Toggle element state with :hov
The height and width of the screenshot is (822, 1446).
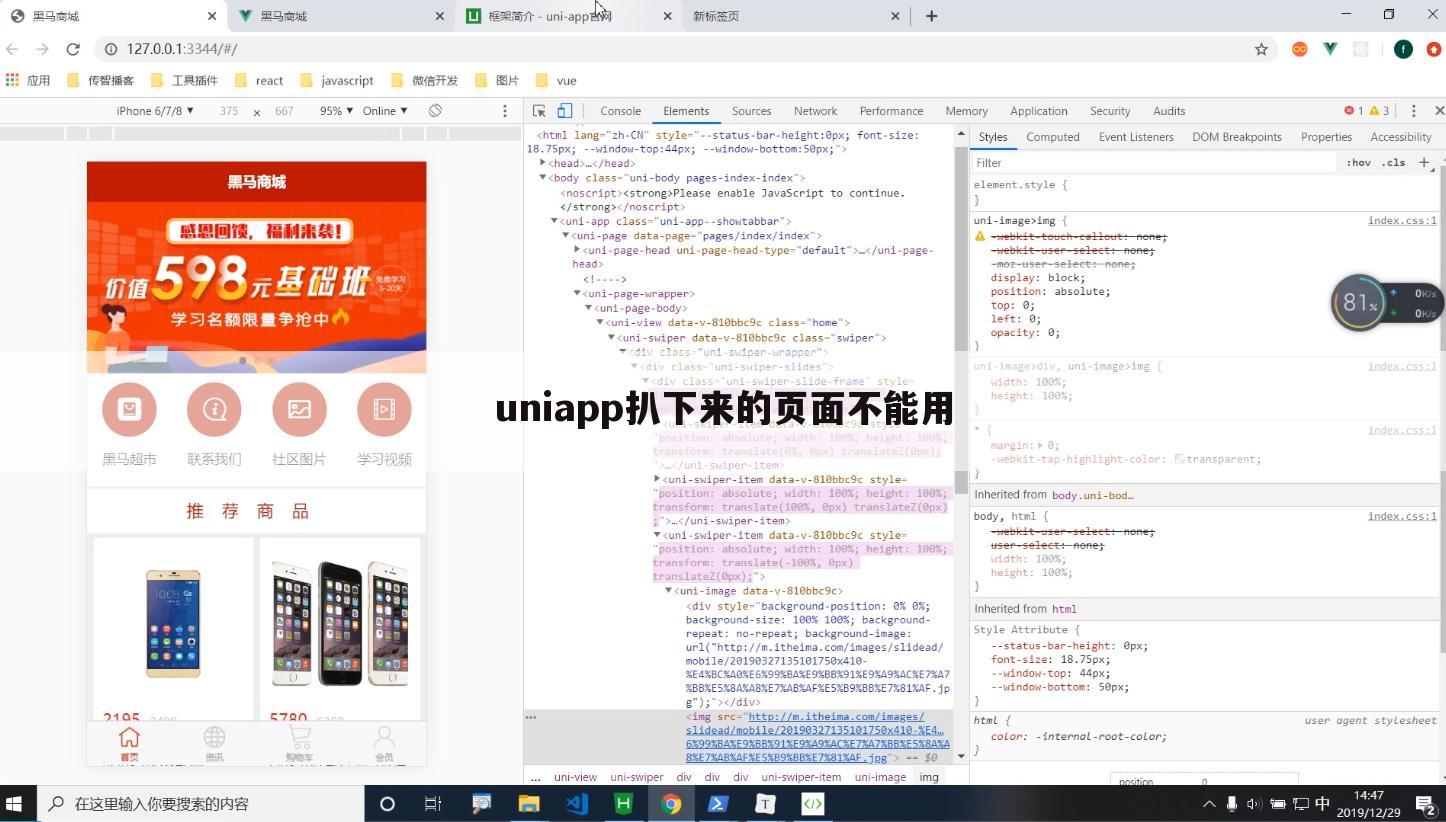tap(1358, 162)
